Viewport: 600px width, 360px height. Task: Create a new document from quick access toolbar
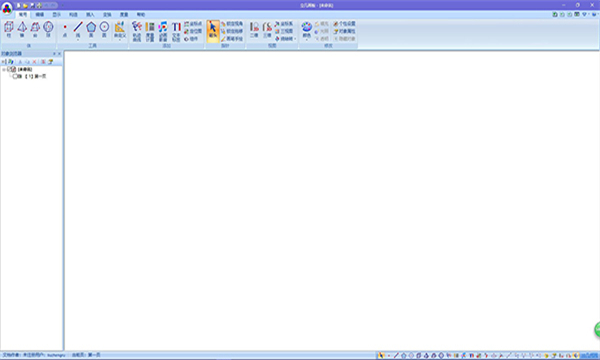point(18,5)
